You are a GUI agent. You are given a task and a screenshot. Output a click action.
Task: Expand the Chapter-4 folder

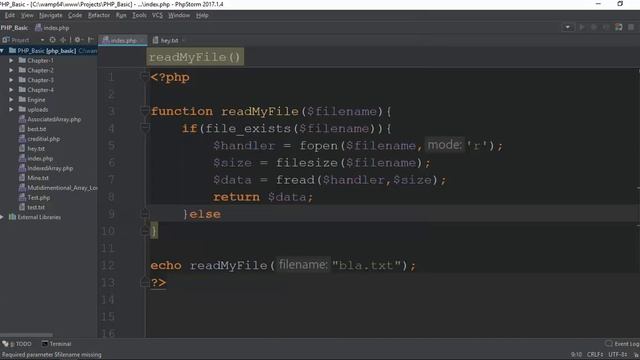(x=11, y=90)
